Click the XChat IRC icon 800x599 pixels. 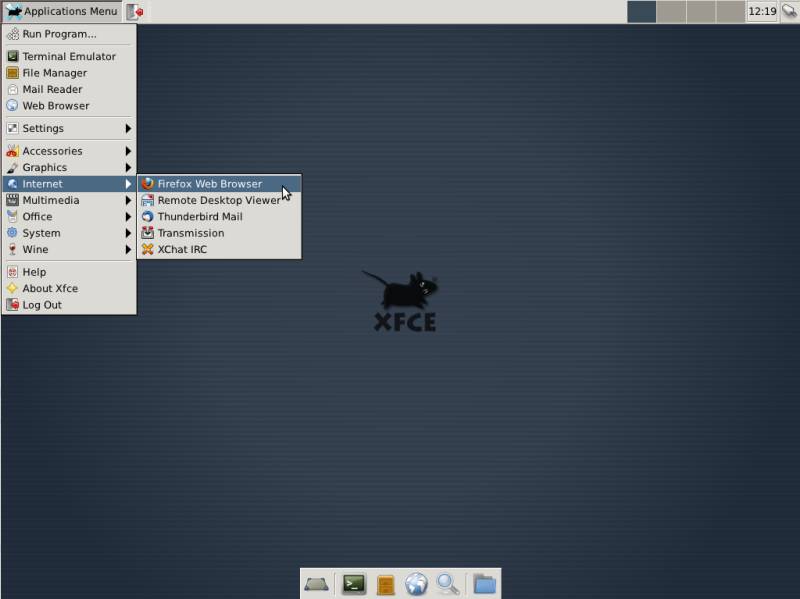pyautogui.click(x=147, y=249)
